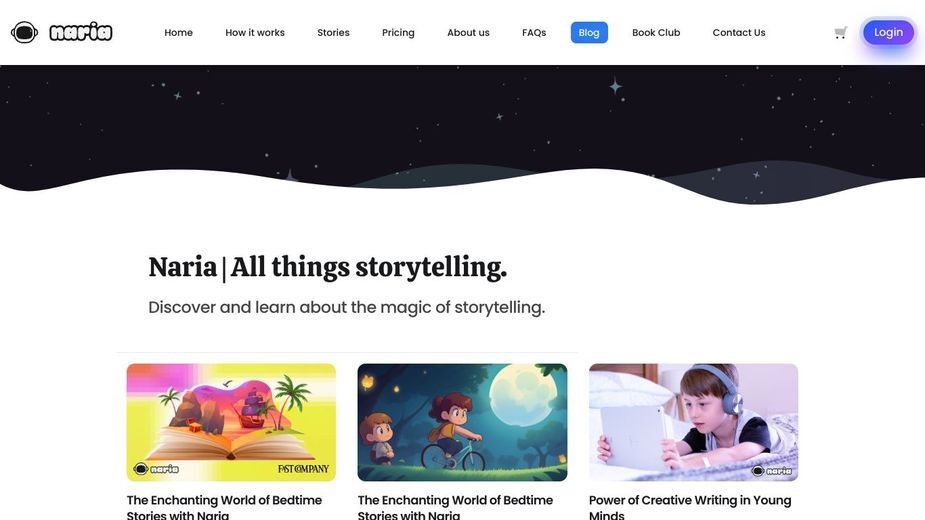This screenshot has width=925, height=520.
Task: Open the Book Club page
Action: pos(656,32)
